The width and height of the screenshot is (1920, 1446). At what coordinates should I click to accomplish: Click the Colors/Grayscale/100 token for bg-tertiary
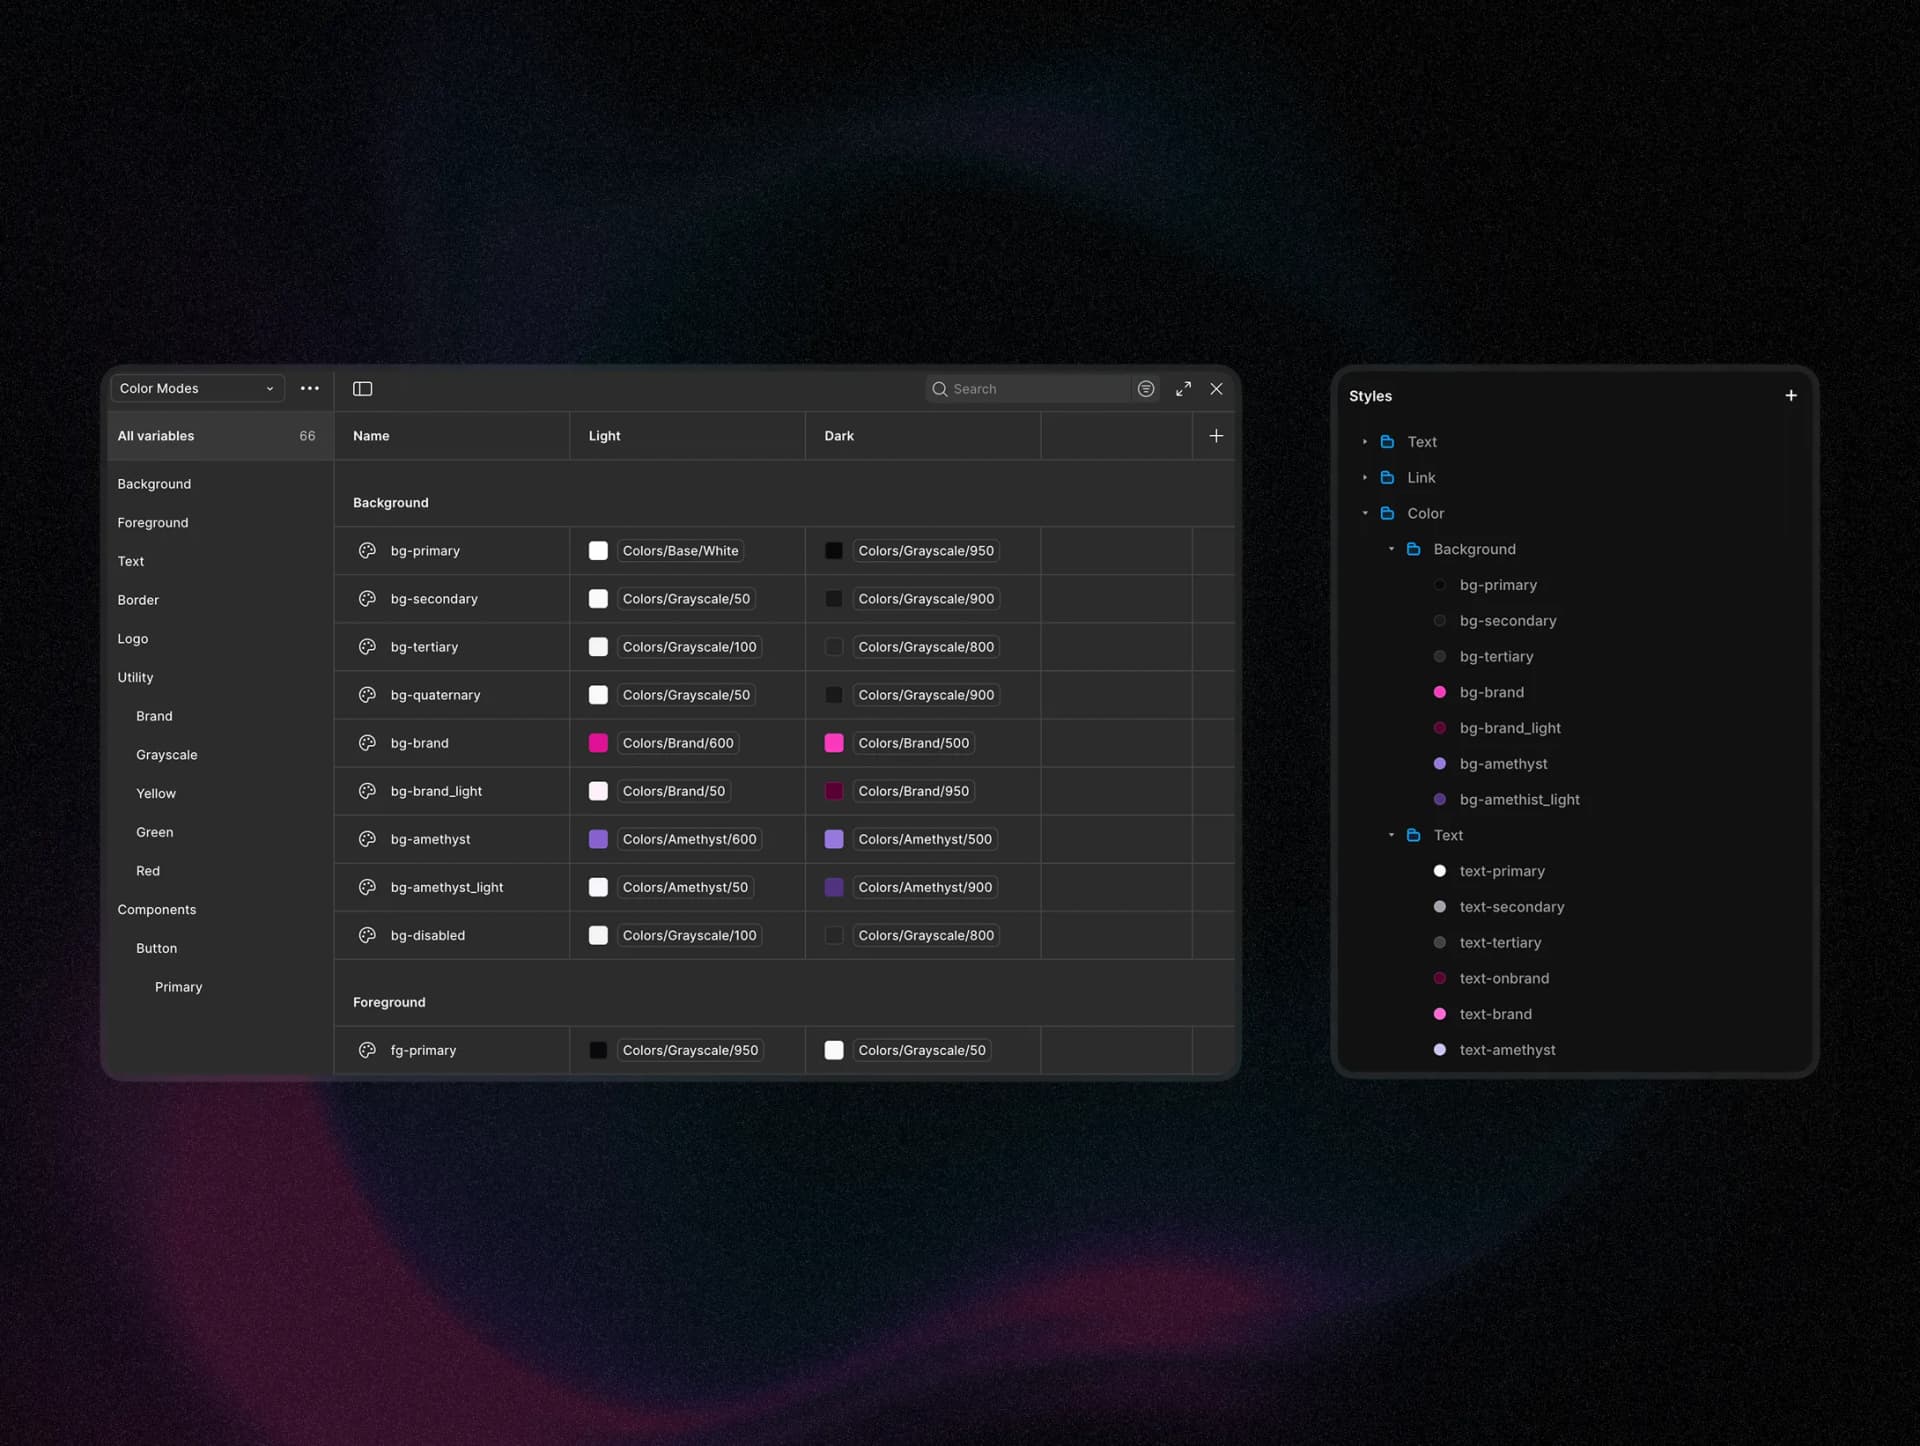(x=690, y=646)
